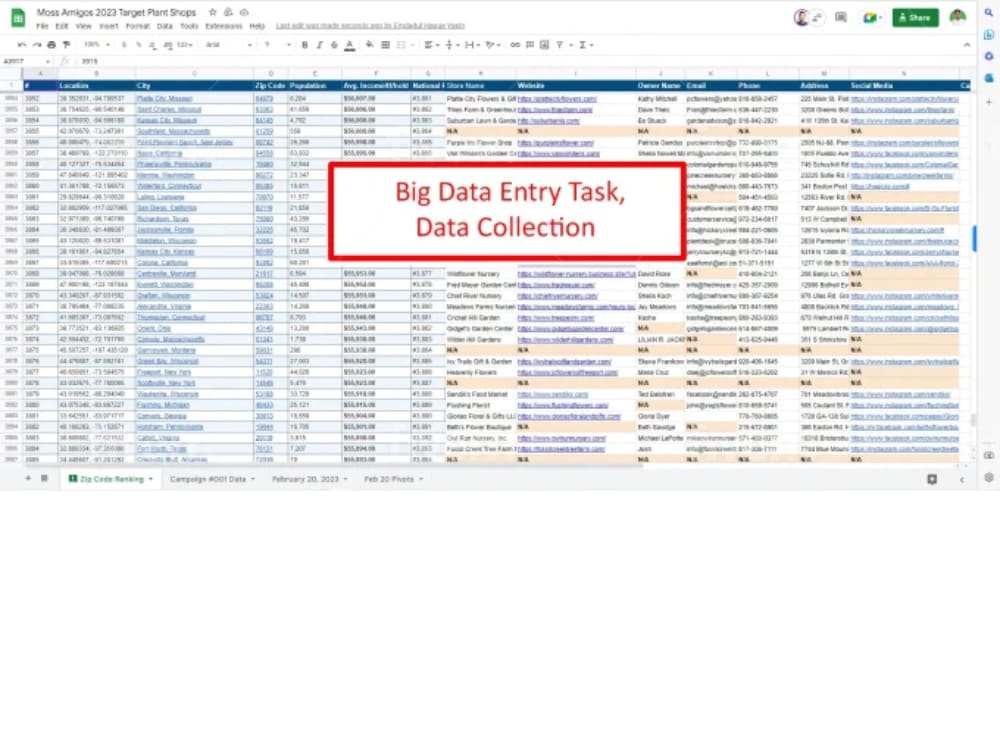Open the comment history icon

coord(841,18)
